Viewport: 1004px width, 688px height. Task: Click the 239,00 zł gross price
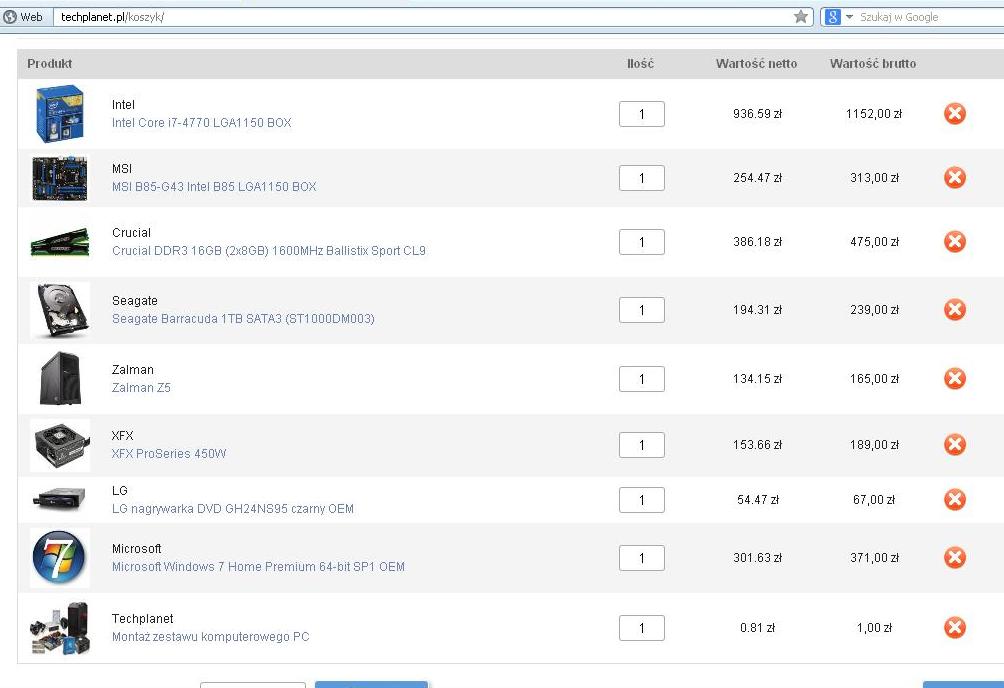(874, 310)
